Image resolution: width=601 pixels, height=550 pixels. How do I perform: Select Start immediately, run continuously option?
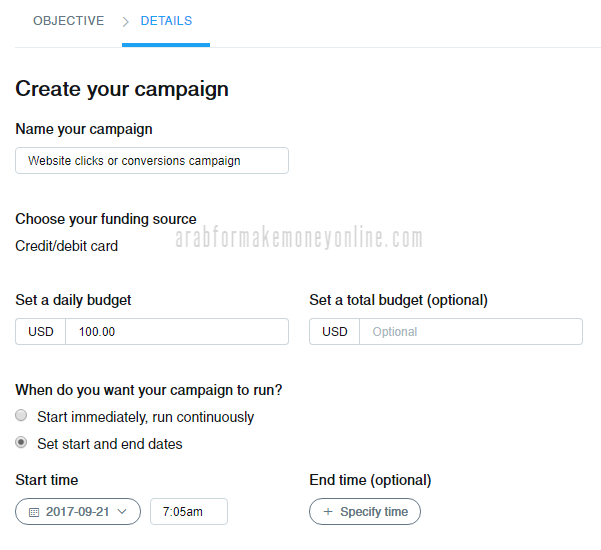pos(21,415)
